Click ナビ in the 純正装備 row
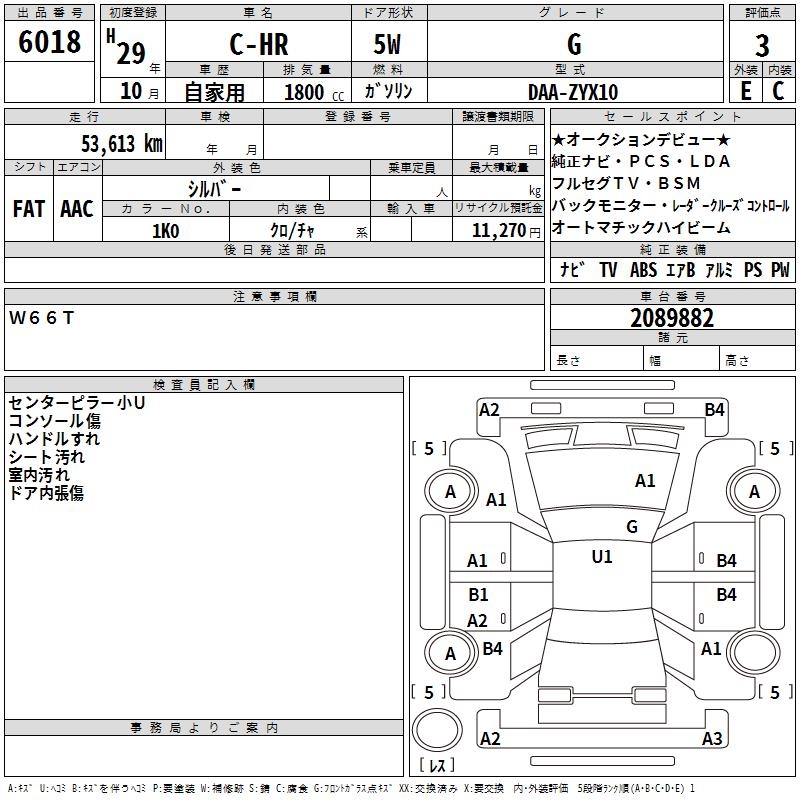The width and height of the screenshot is (800, 800). (x=572, y=269)
